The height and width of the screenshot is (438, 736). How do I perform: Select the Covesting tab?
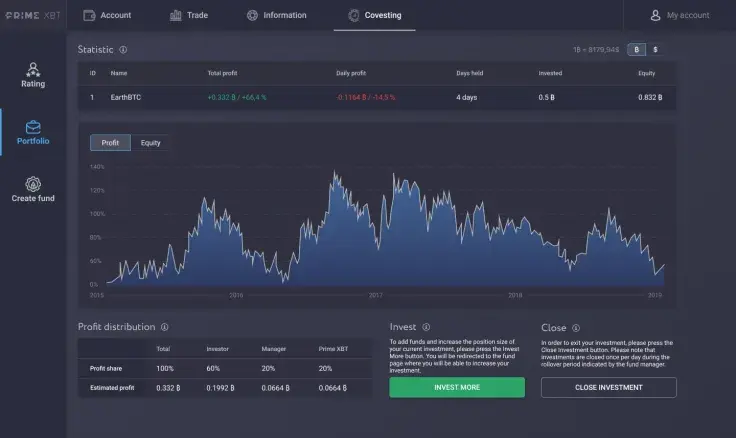[374, 16]
